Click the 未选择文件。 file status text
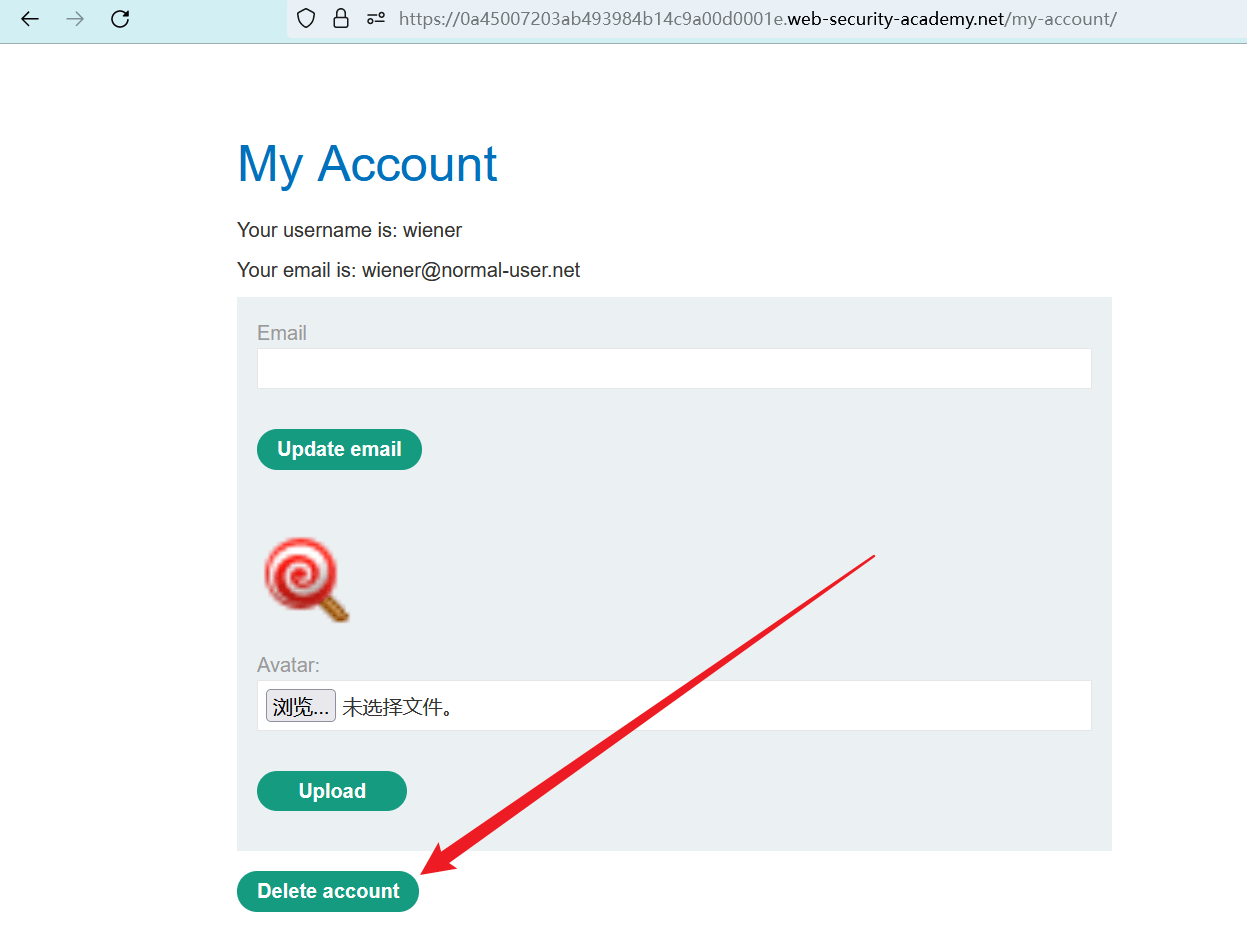1247x945 pixels. 398,707
